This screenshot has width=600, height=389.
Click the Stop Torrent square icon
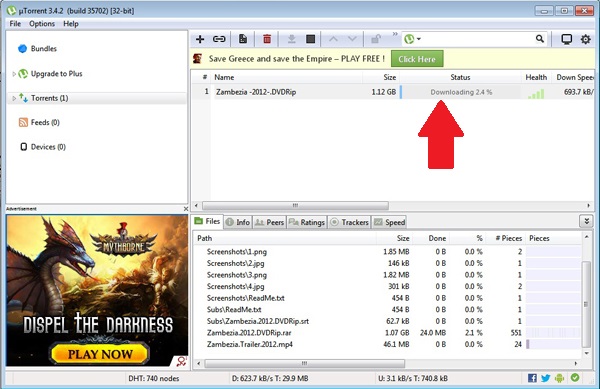point(310,39)
